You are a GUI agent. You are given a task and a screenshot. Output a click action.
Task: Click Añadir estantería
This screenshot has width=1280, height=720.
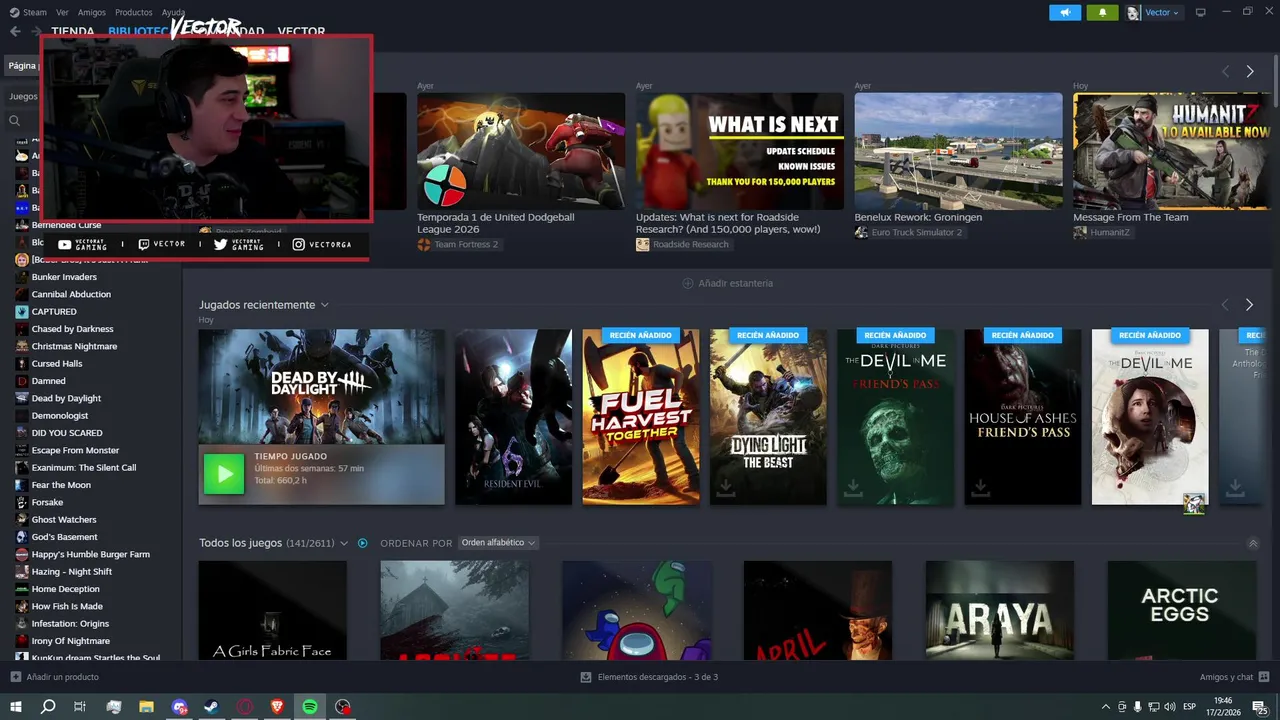(728, 283)
